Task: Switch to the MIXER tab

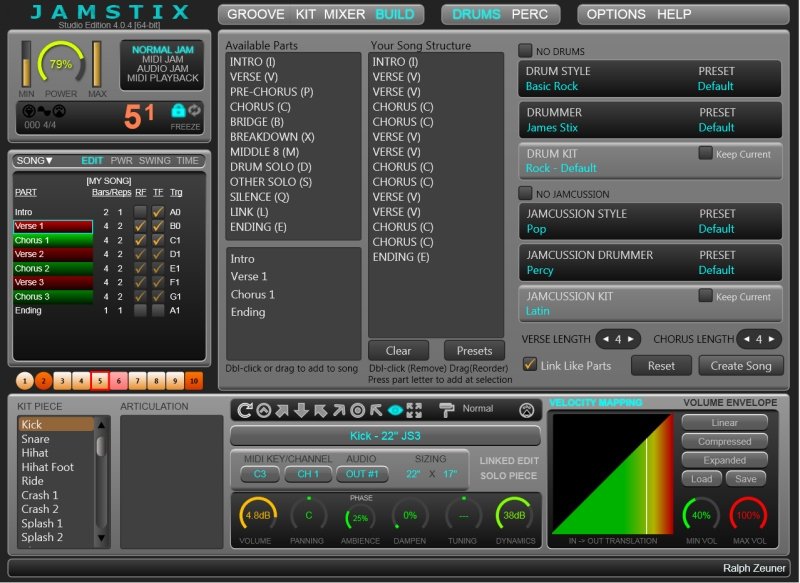Action: (345, 14)
